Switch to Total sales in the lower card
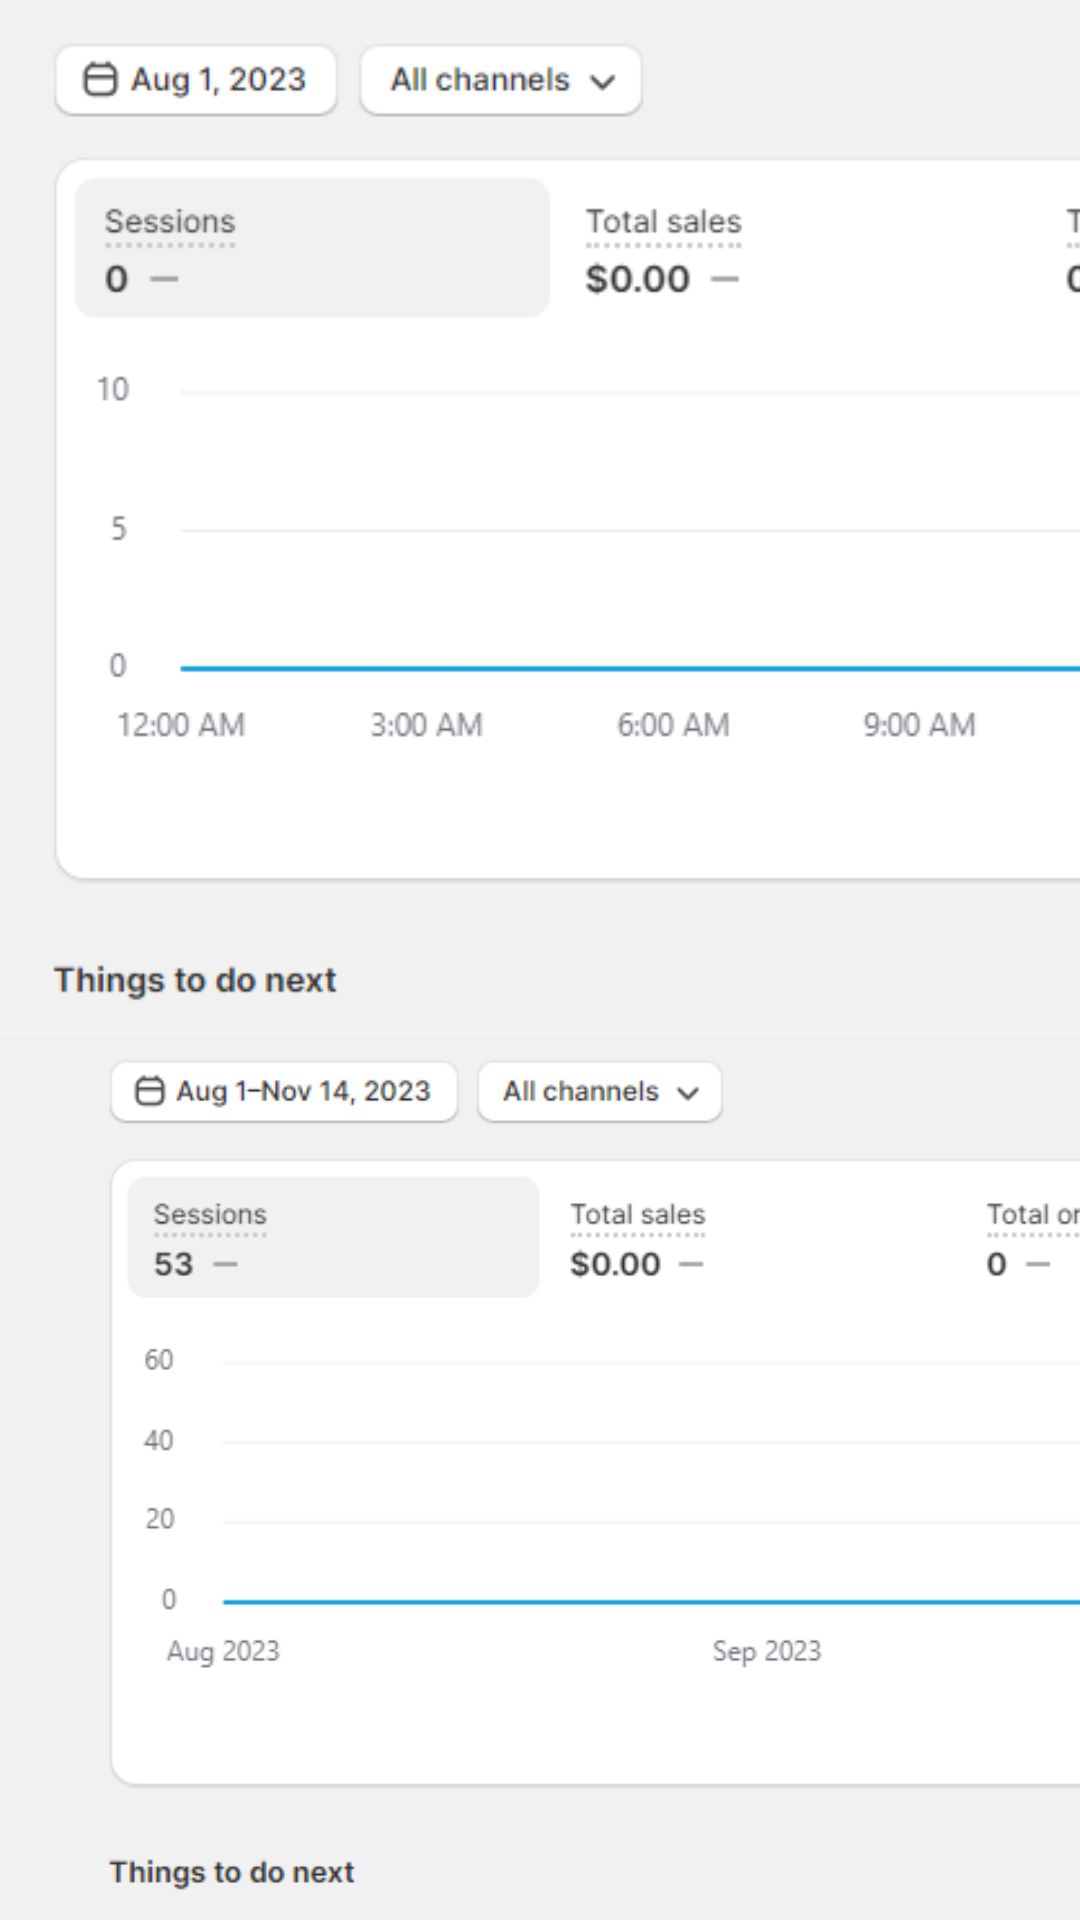This screenshot has height=1920, width=1080. coord(637,1237)
